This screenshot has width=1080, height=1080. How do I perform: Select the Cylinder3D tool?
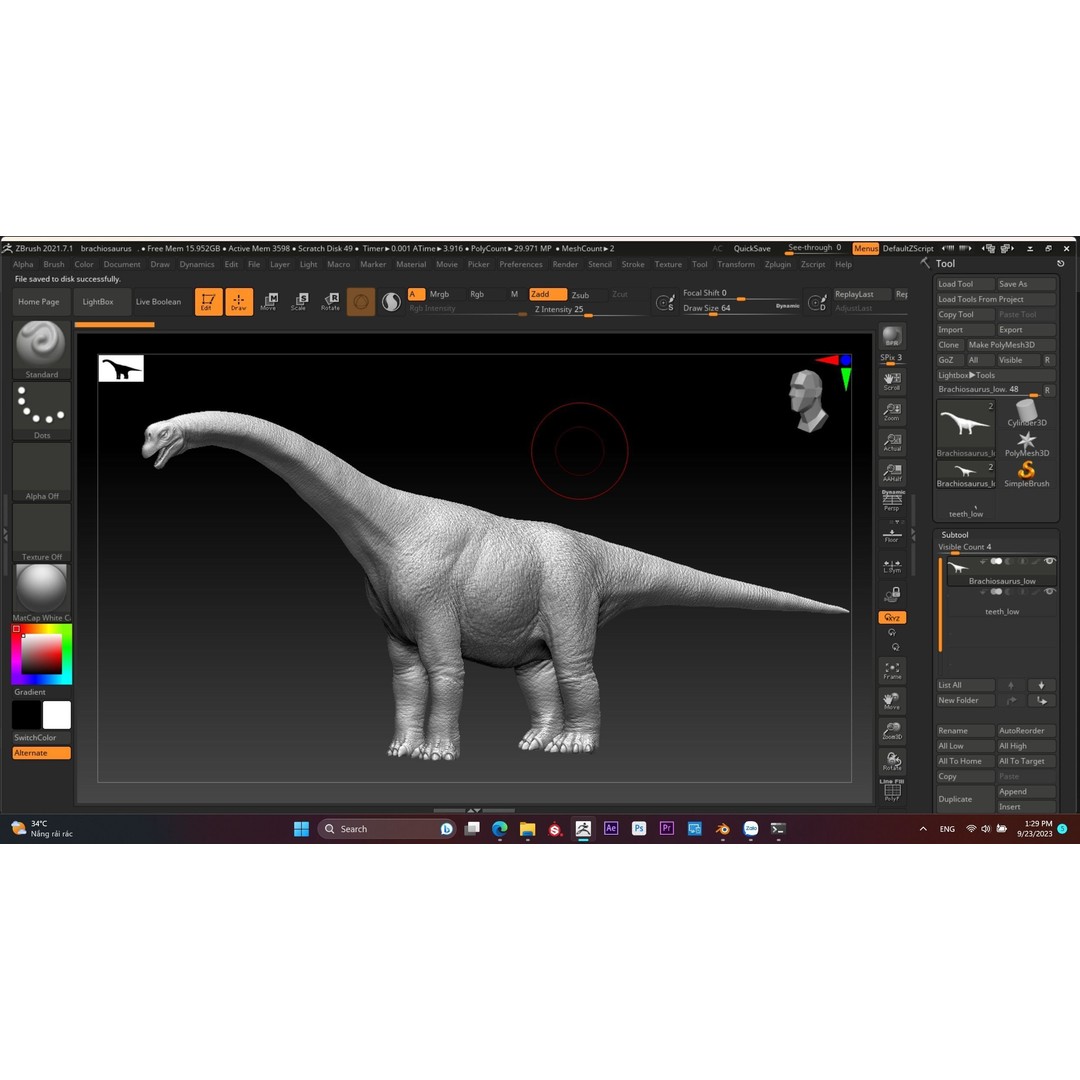point(1026,411)
